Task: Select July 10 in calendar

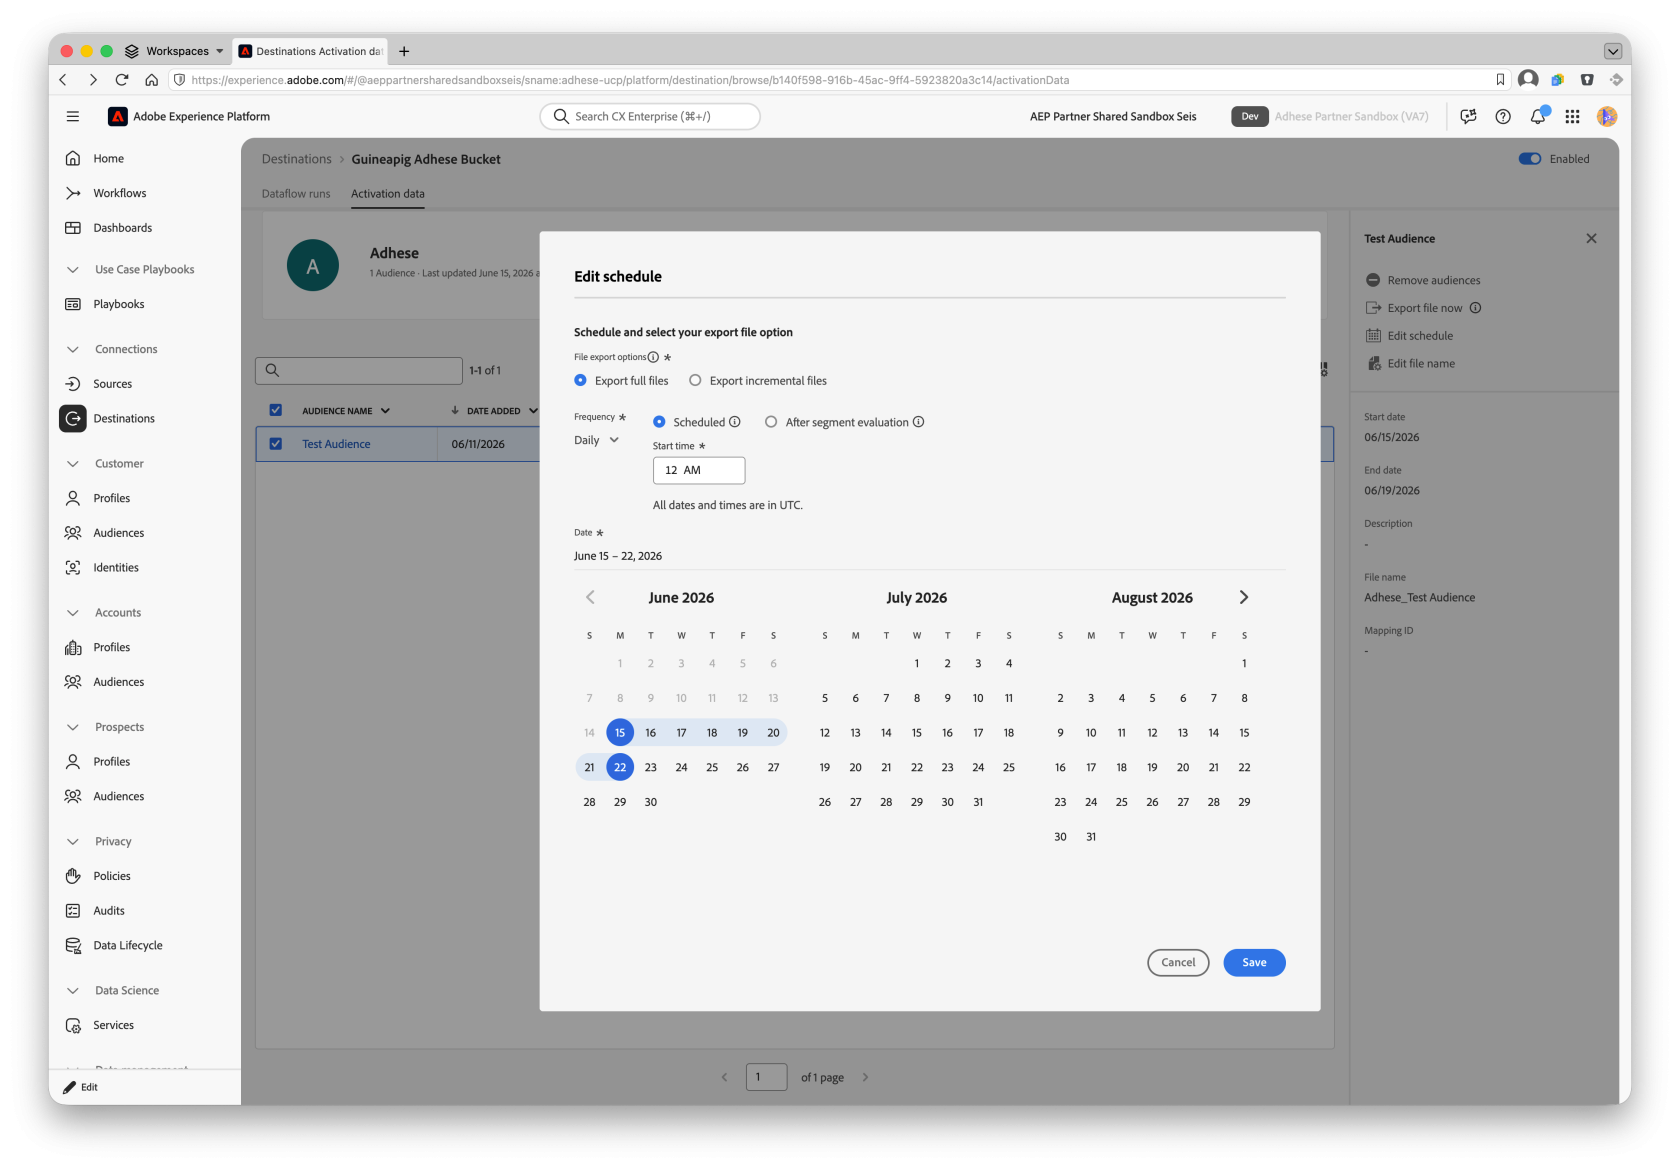Action: [x=978, y=698]
